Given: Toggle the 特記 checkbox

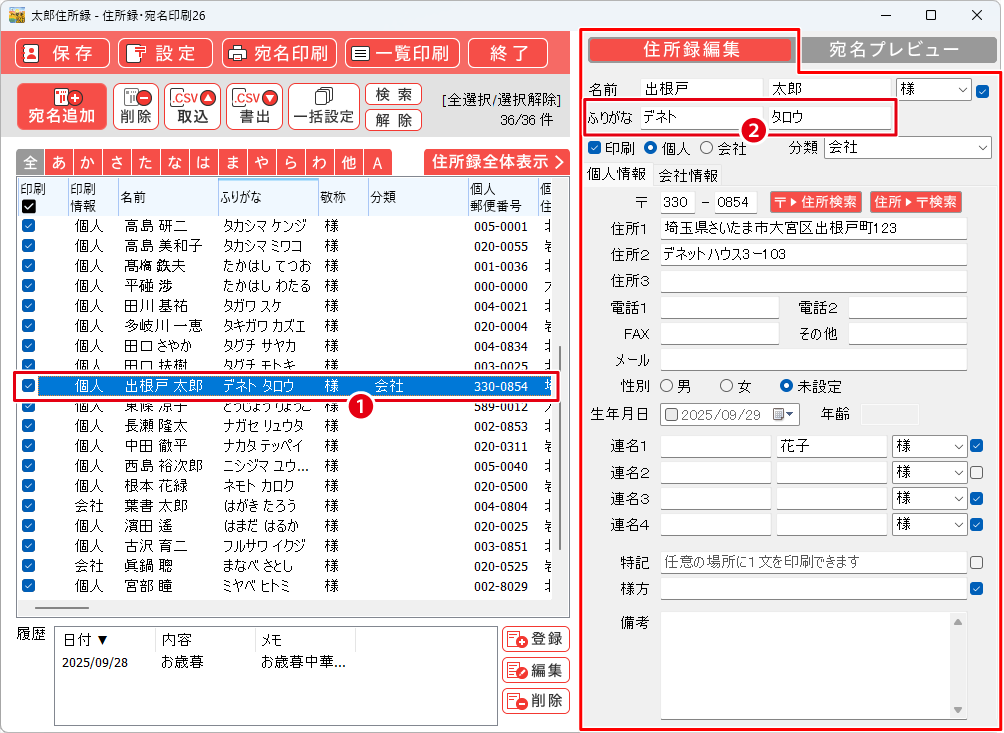Looking at the screenshot, I should pos(976,562).
